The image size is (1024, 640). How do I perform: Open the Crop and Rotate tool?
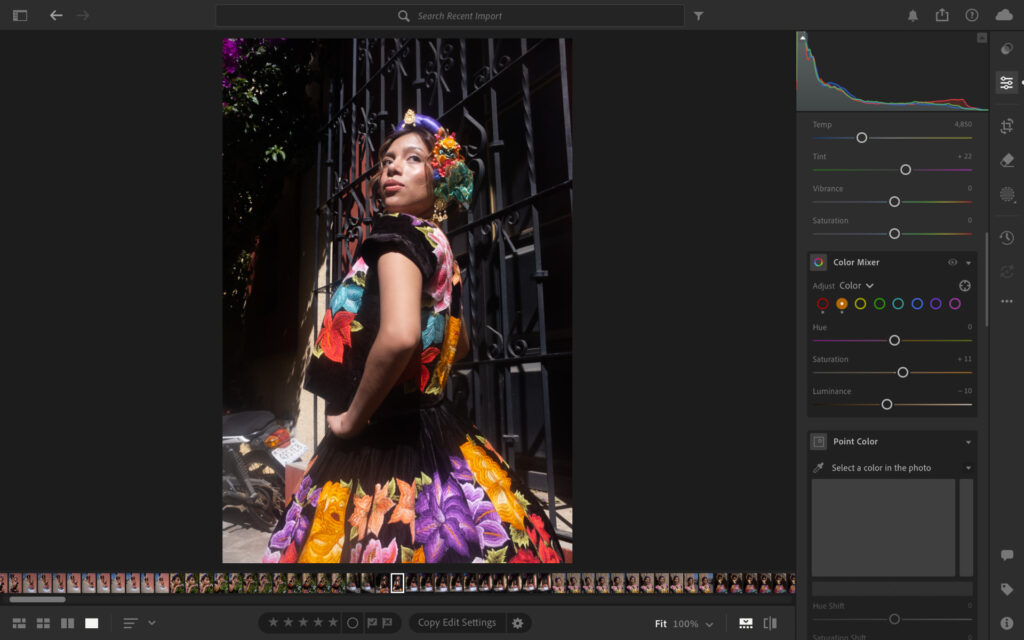[x=1006, y=126]
